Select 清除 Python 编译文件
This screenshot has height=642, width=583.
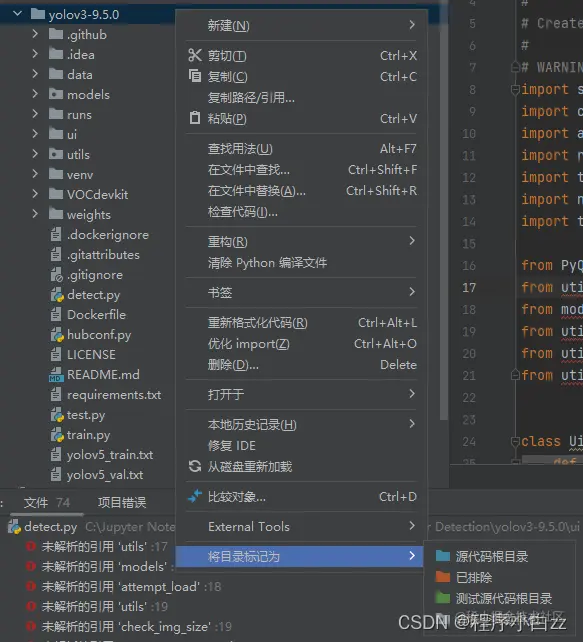[x=301, y=262]
